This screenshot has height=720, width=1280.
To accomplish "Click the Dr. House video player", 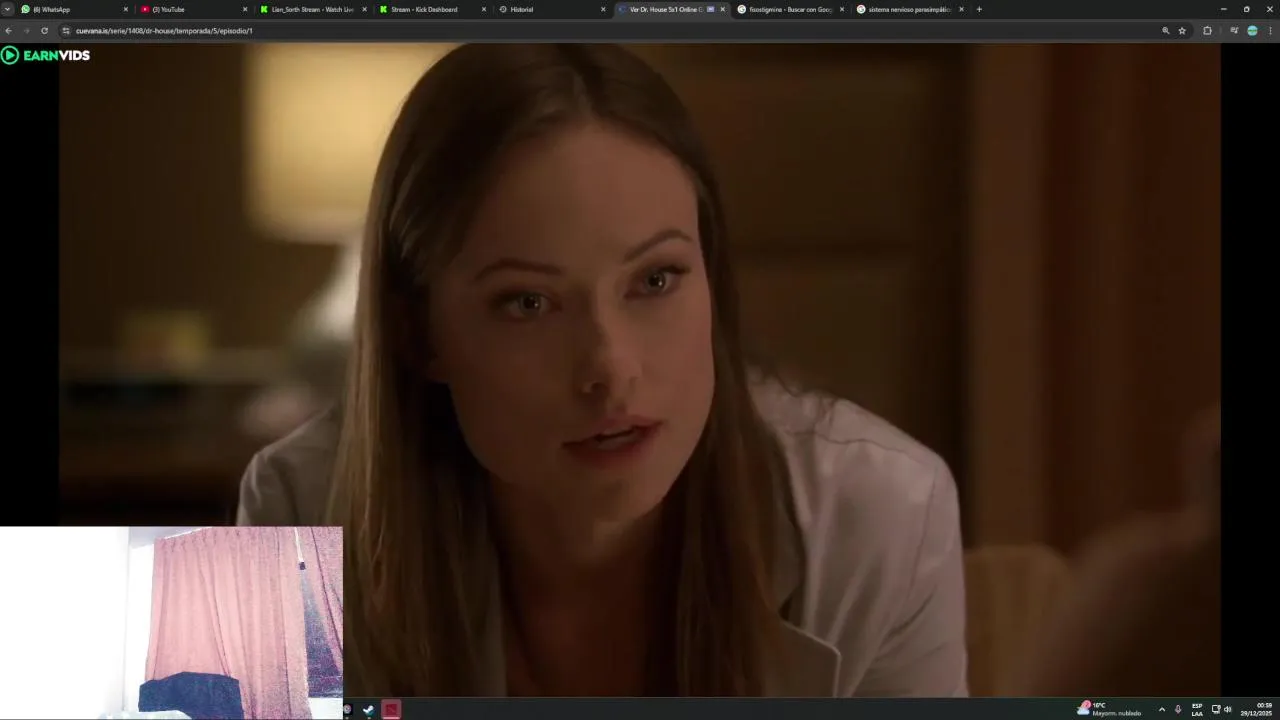I will (640, 370).
